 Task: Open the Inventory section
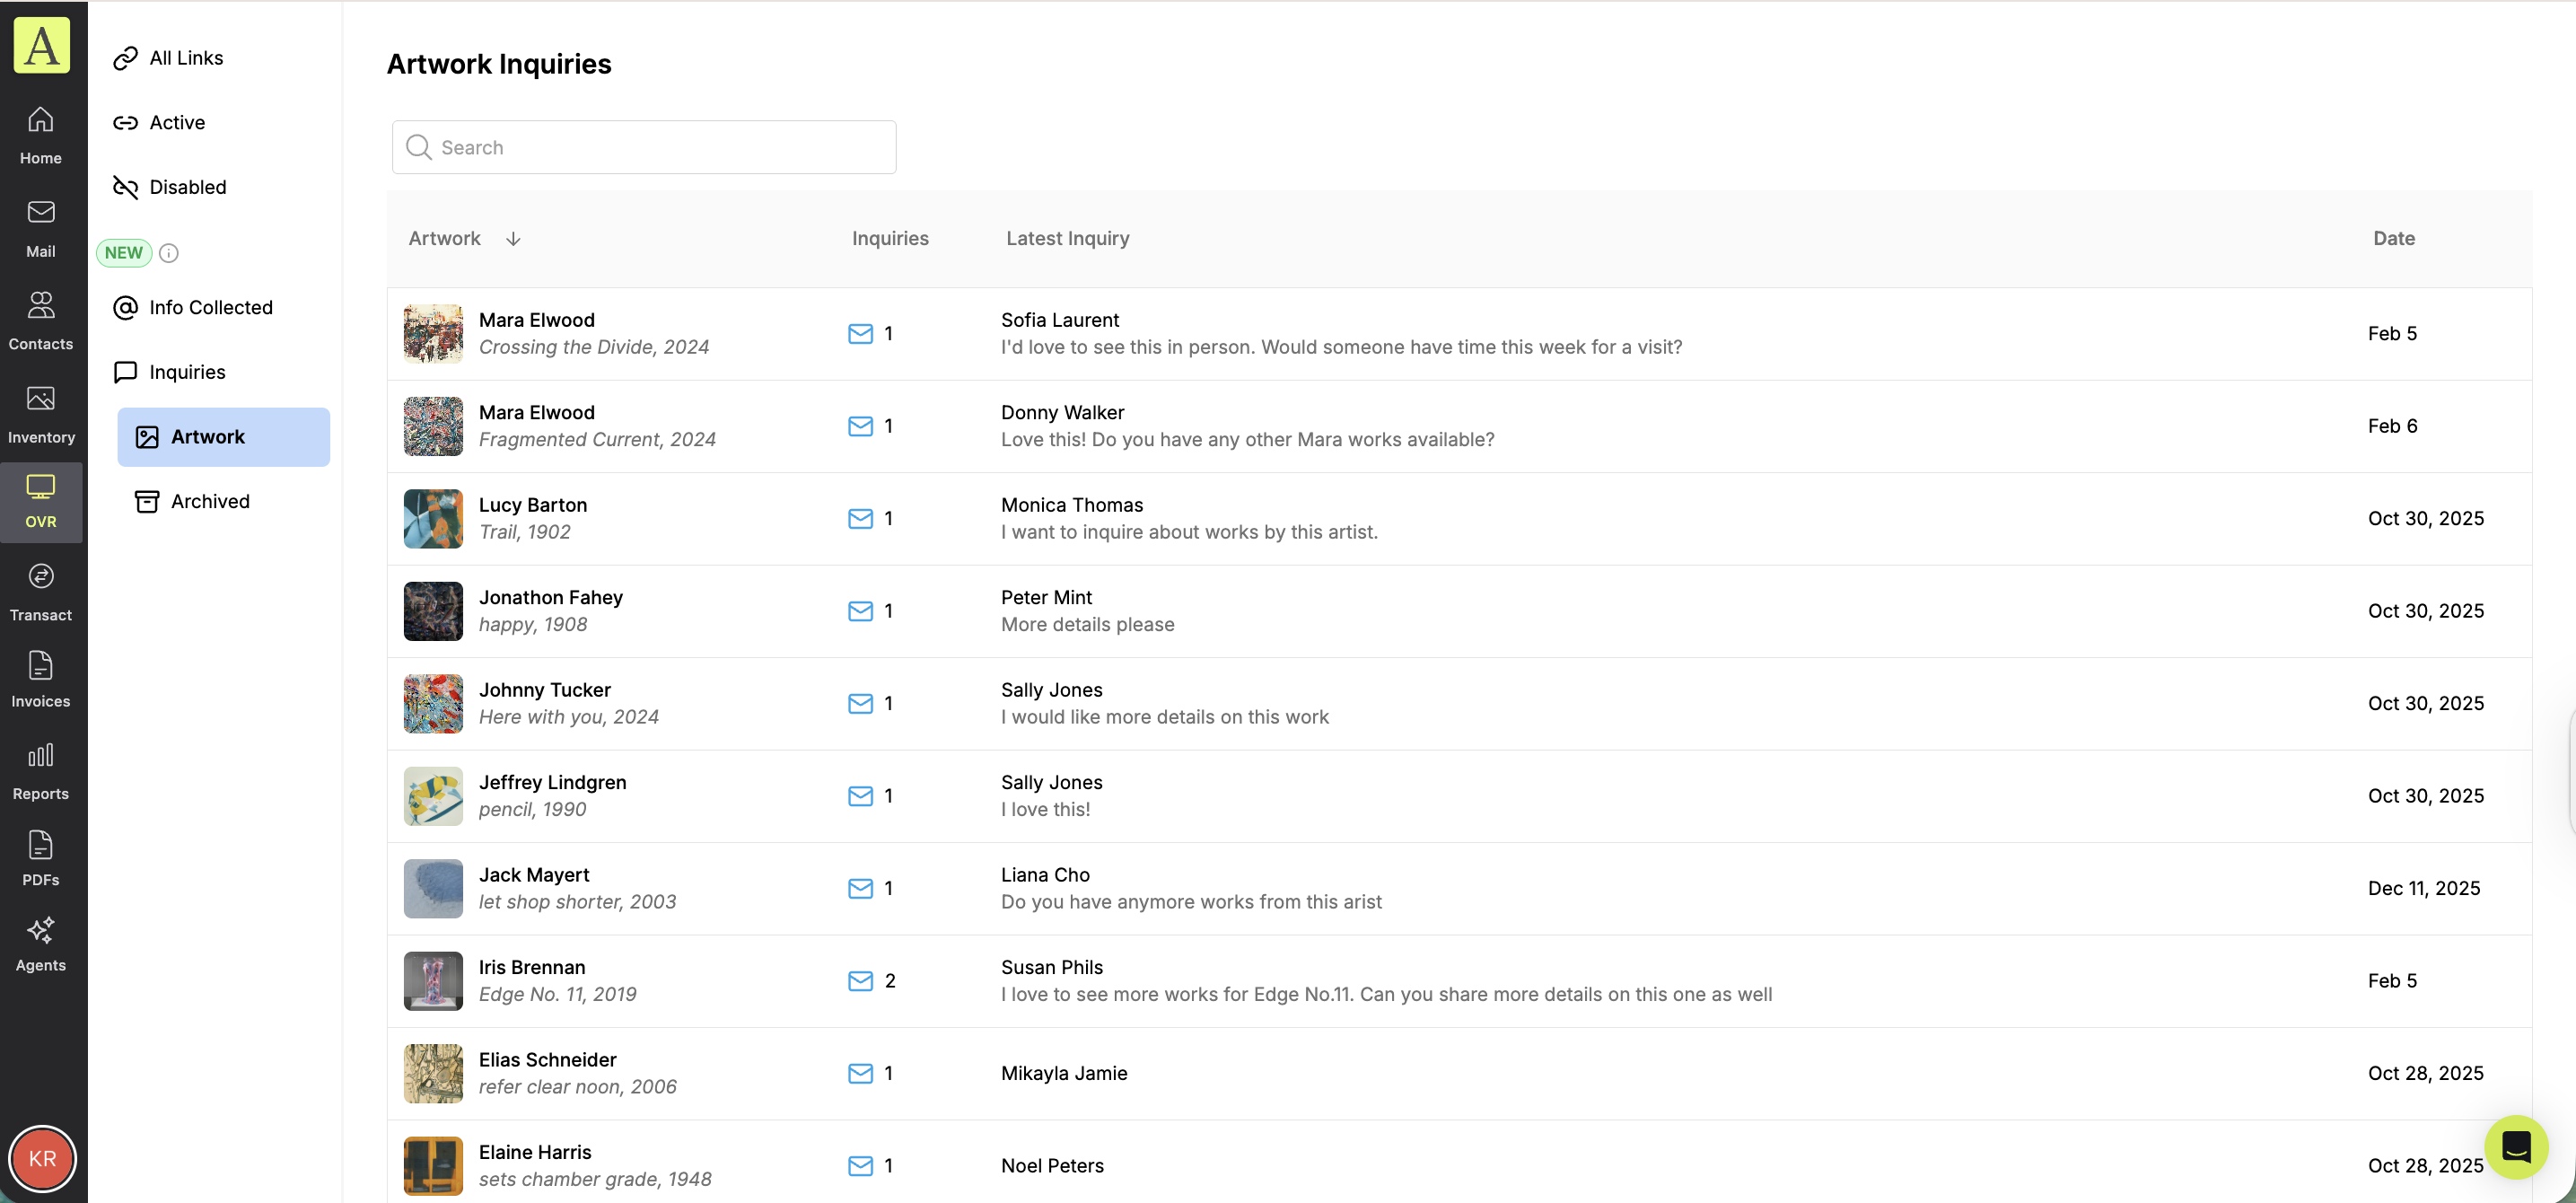[x=41, y=413]
